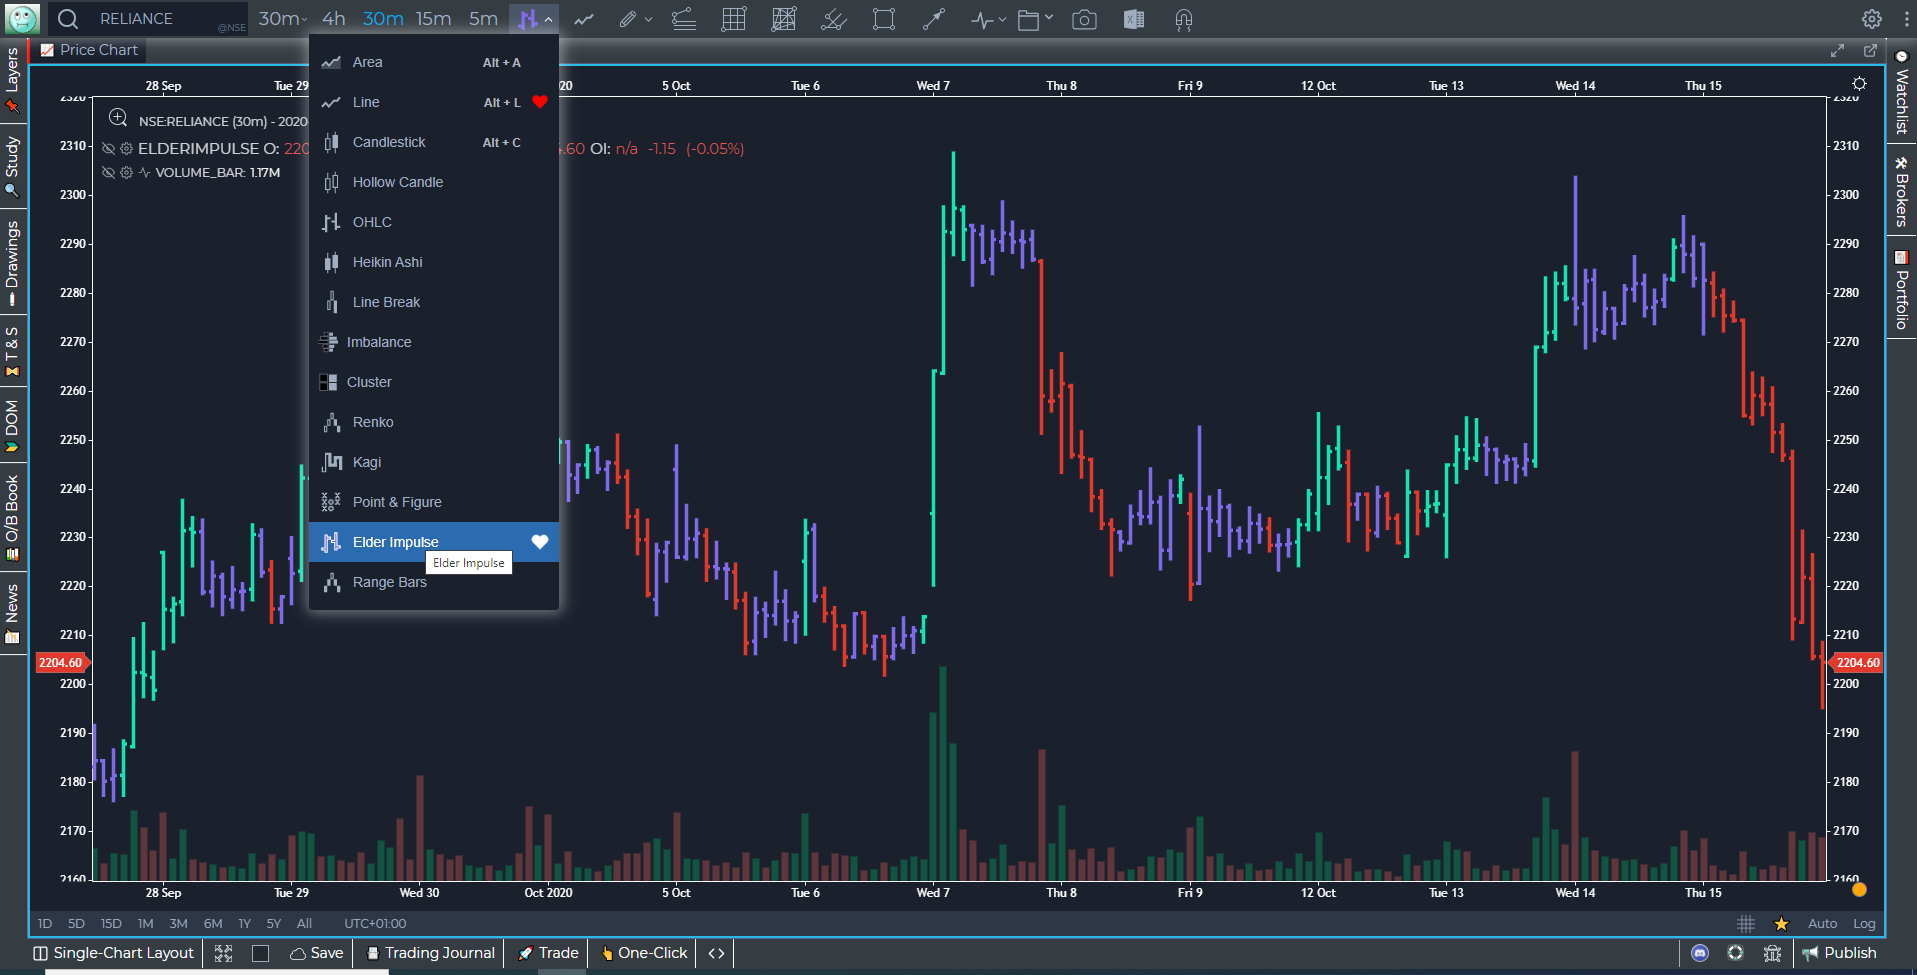Toggle fullscreen arrows icon in bottom bar
This screenshot has width=1917, height=975.
223,953
